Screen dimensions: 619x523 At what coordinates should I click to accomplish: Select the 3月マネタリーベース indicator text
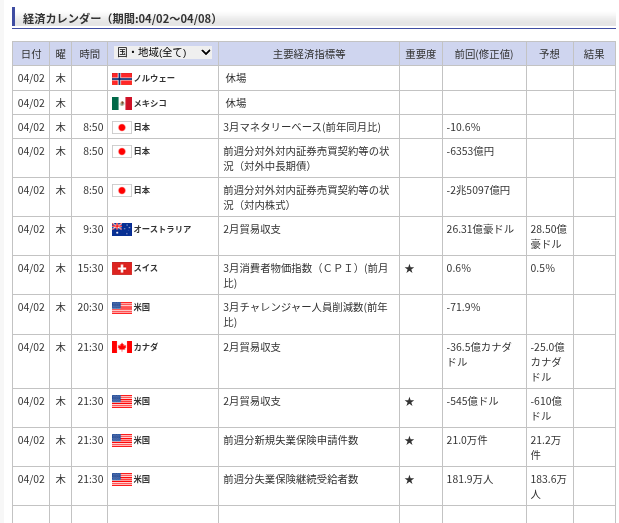[x=301, y=127]
